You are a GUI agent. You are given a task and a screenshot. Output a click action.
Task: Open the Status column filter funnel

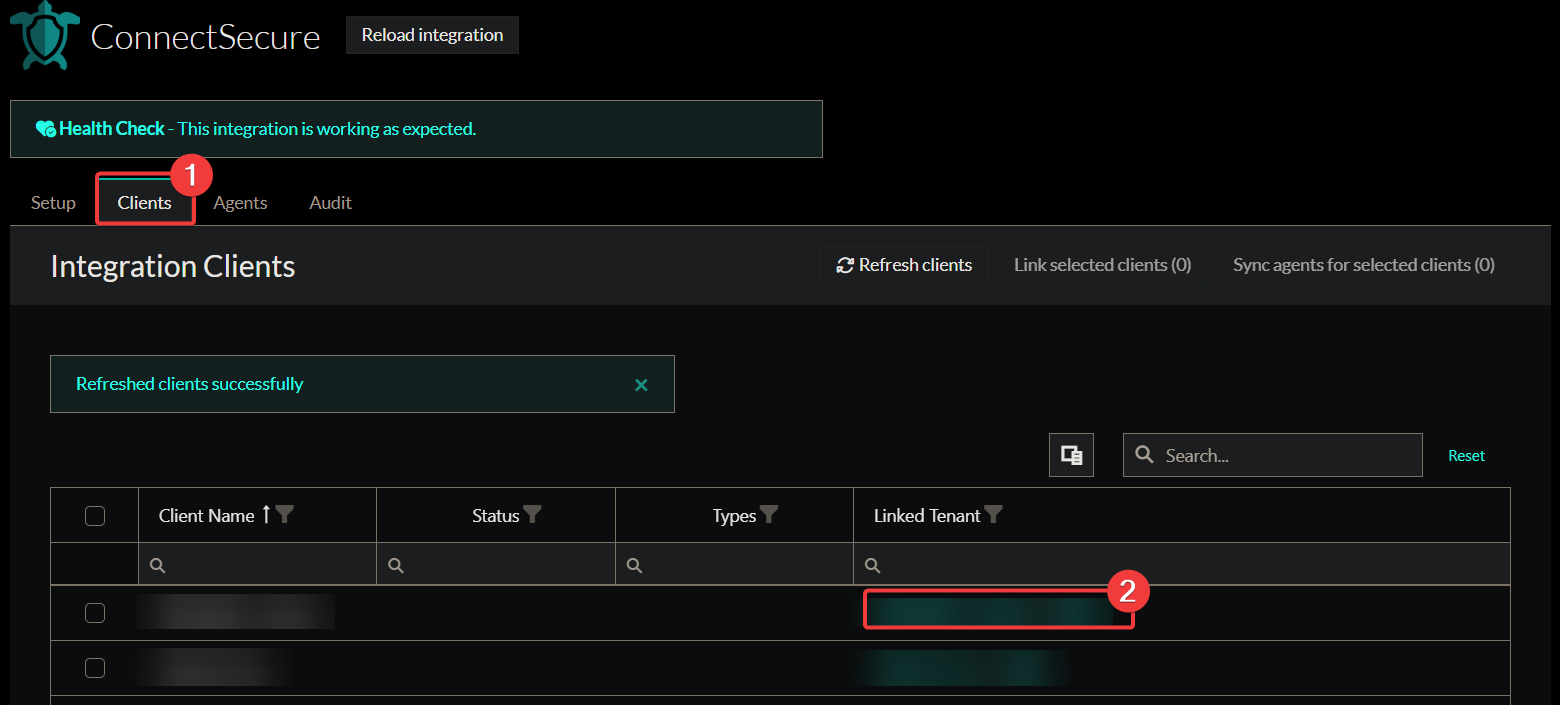tap(533, 514)
